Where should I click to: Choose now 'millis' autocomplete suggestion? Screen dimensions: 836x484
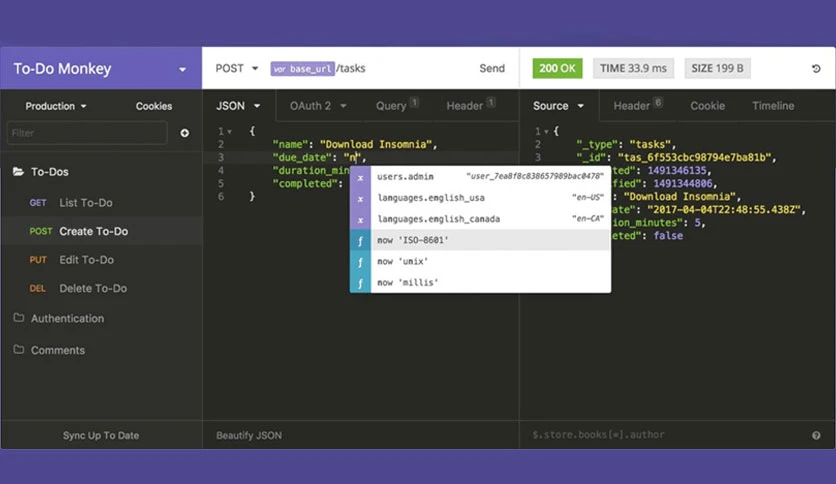[480, 283]
